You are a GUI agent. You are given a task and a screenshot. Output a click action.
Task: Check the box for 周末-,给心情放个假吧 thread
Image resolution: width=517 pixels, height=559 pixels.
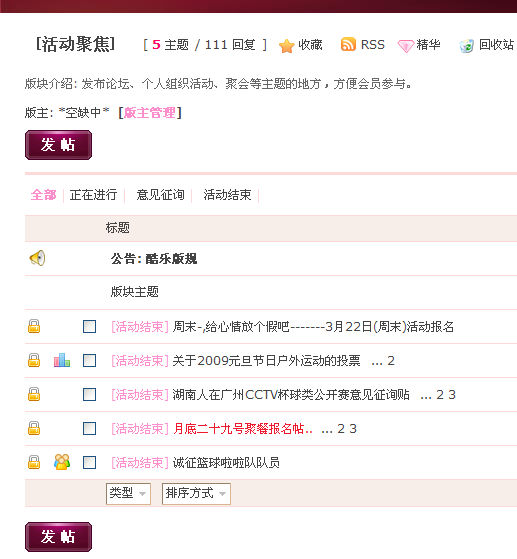[89, 326]
